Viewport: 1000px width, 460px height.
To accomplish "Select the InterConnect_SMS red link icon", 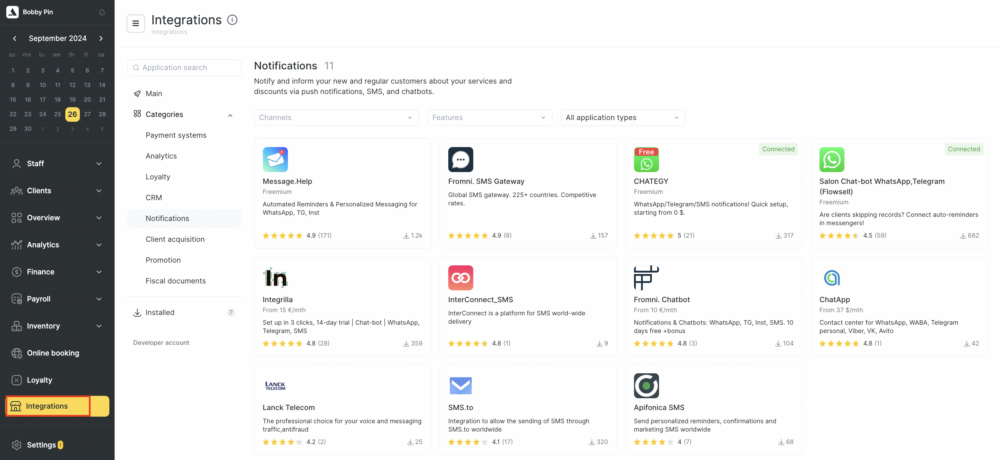I will 460,278.
